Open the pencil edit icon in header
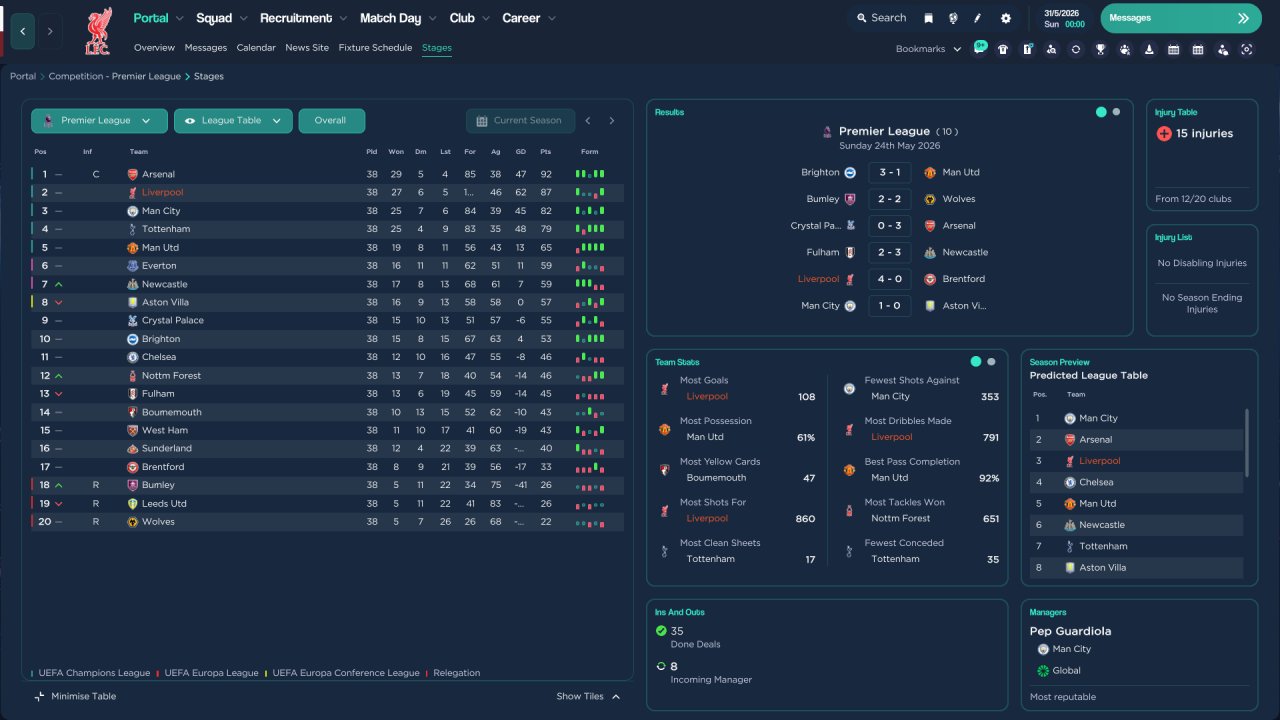Image resolution: width=1280 pixels, height=720 pixels. (978, 18)
